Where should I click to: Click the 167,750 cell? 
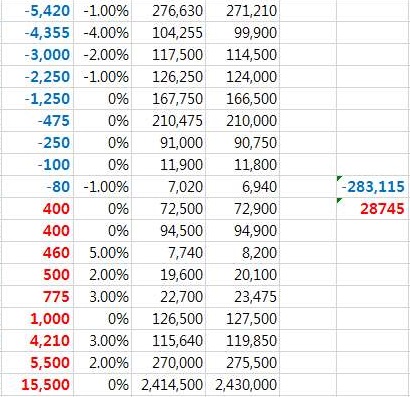tap(168, 99)
